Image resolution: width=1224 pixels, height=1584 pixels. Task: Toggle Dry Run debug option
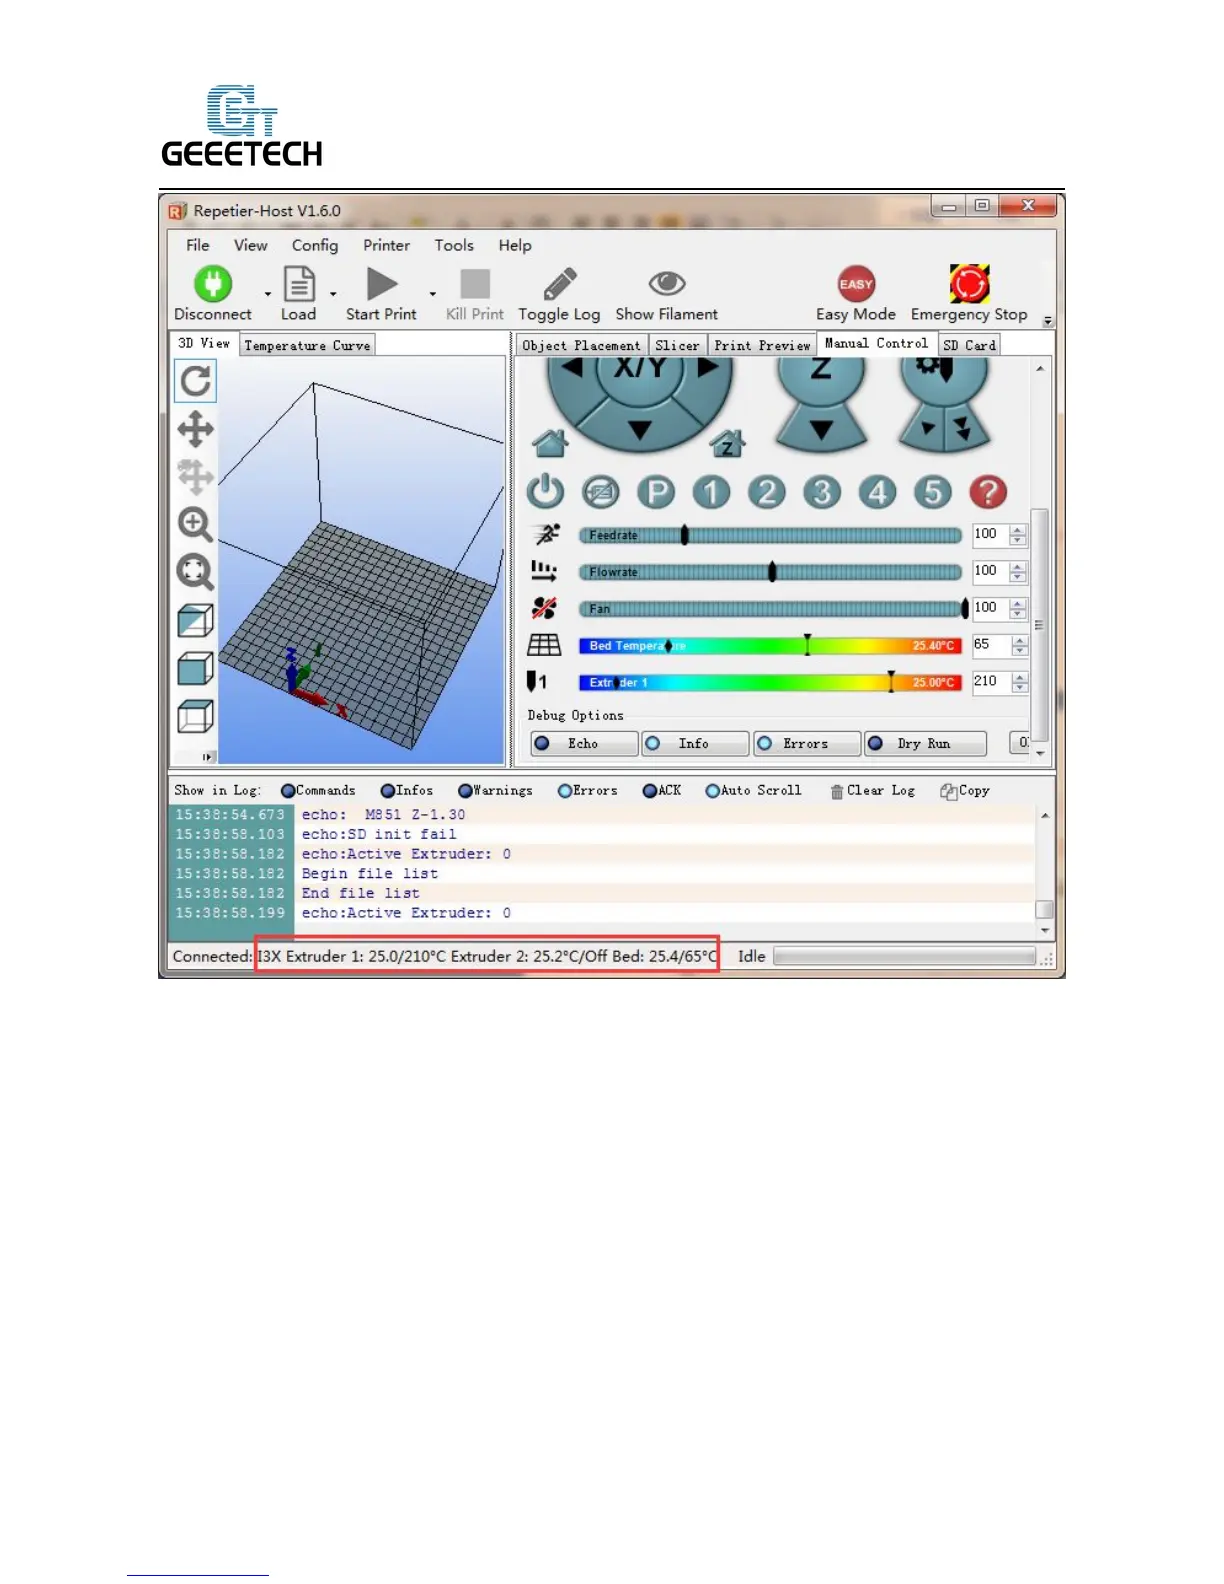point(925,744)
